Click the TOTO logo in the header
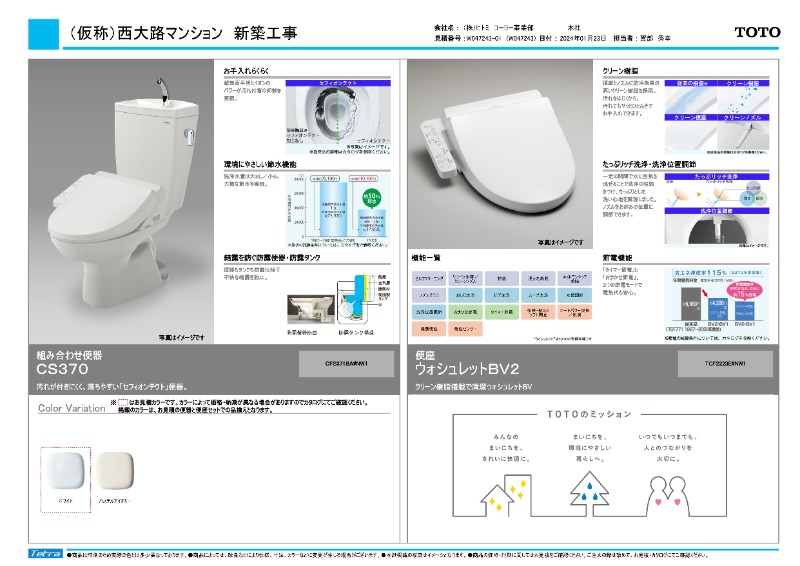Viewport: 800px width, 566px height. [757, 32]
